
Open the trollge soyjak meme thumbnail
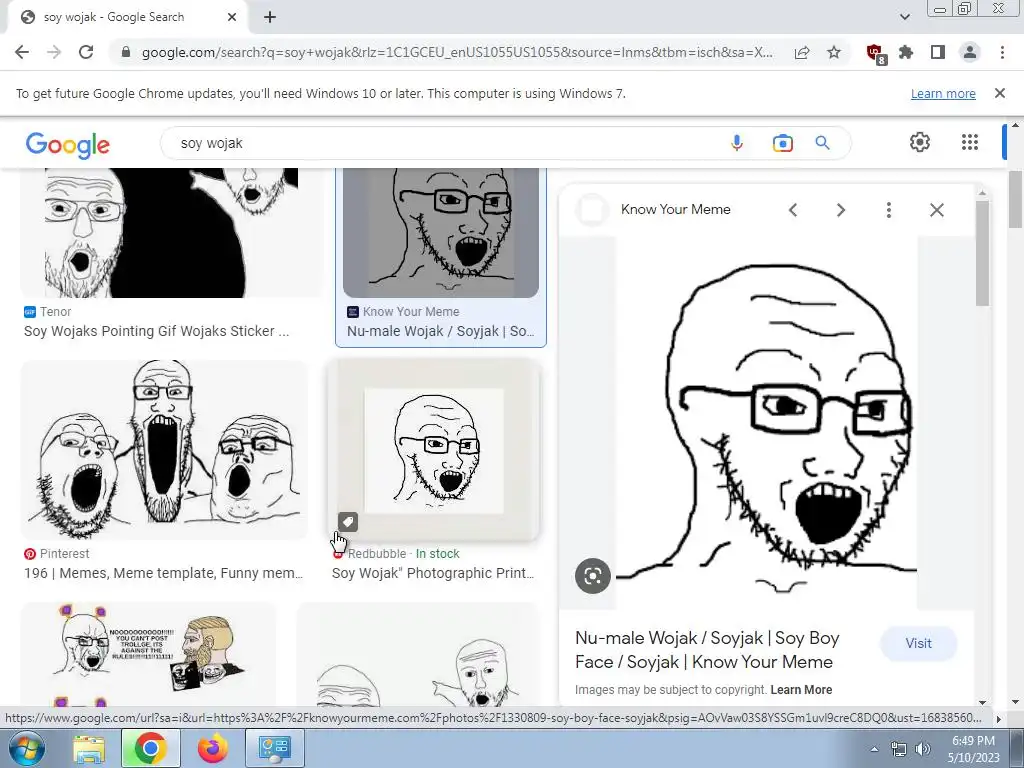pos(148,655)
